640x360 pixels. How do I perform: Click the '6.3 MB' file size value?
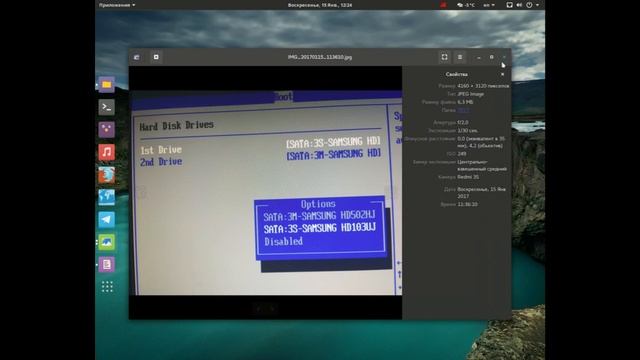465,102
